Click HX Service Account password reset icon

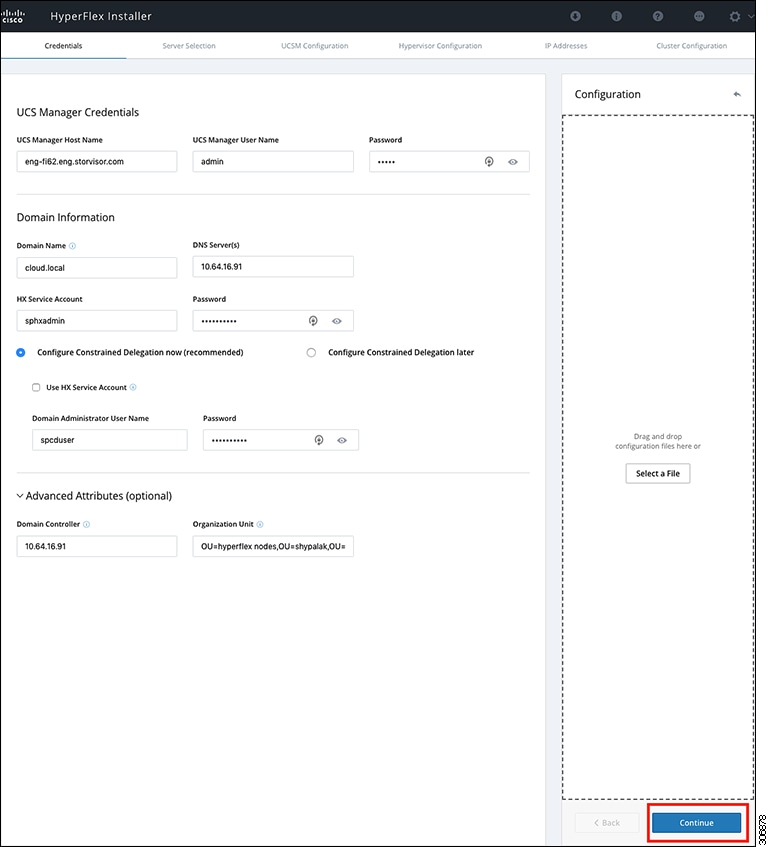[313, 321]
